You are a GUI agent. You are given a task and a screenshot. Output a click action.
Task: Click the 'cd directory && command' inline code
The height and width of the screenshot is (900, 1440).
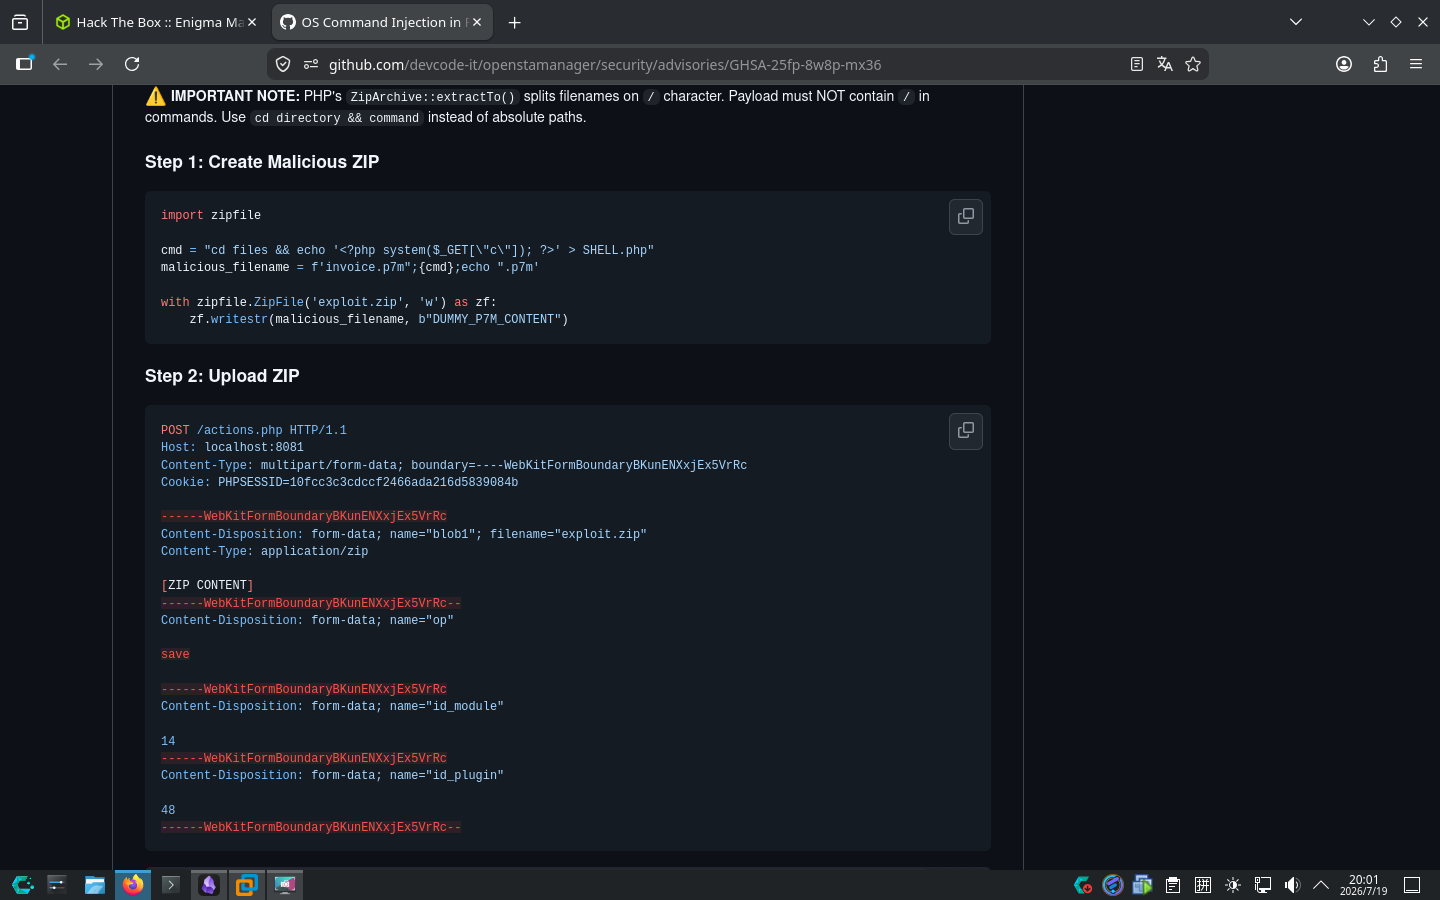click(336, 118)
